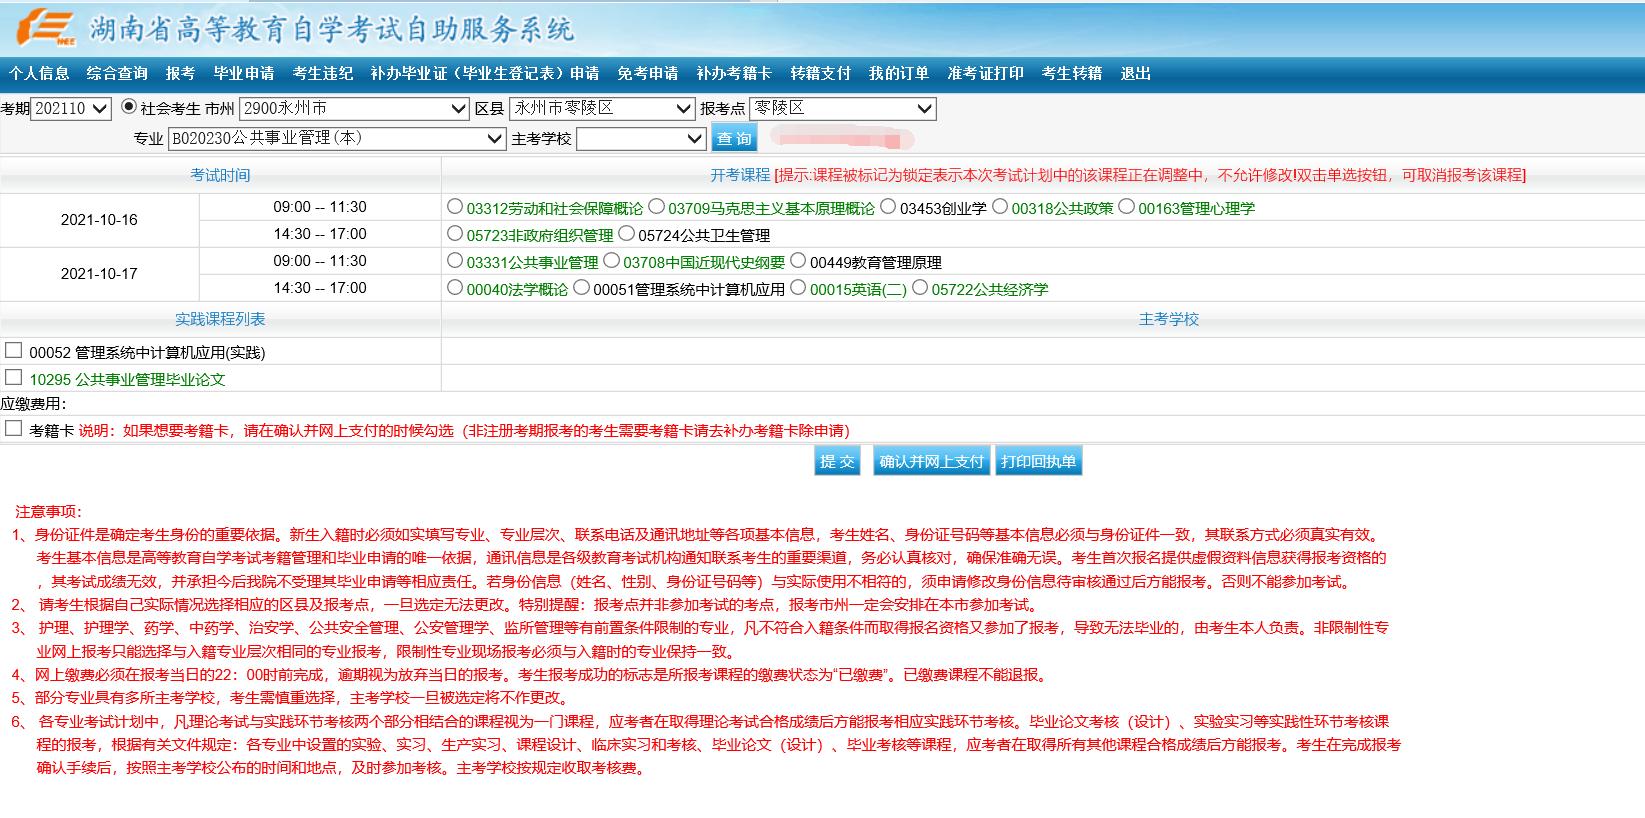The image size is (1645, 818).
Task: Click the 考试时间 column header
Action: click(x=220, y=175)
